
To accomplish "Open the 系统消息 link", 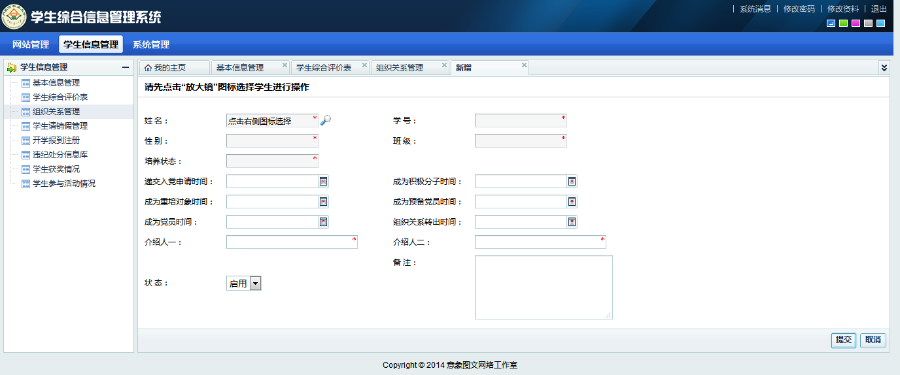I will coord(755,9).
